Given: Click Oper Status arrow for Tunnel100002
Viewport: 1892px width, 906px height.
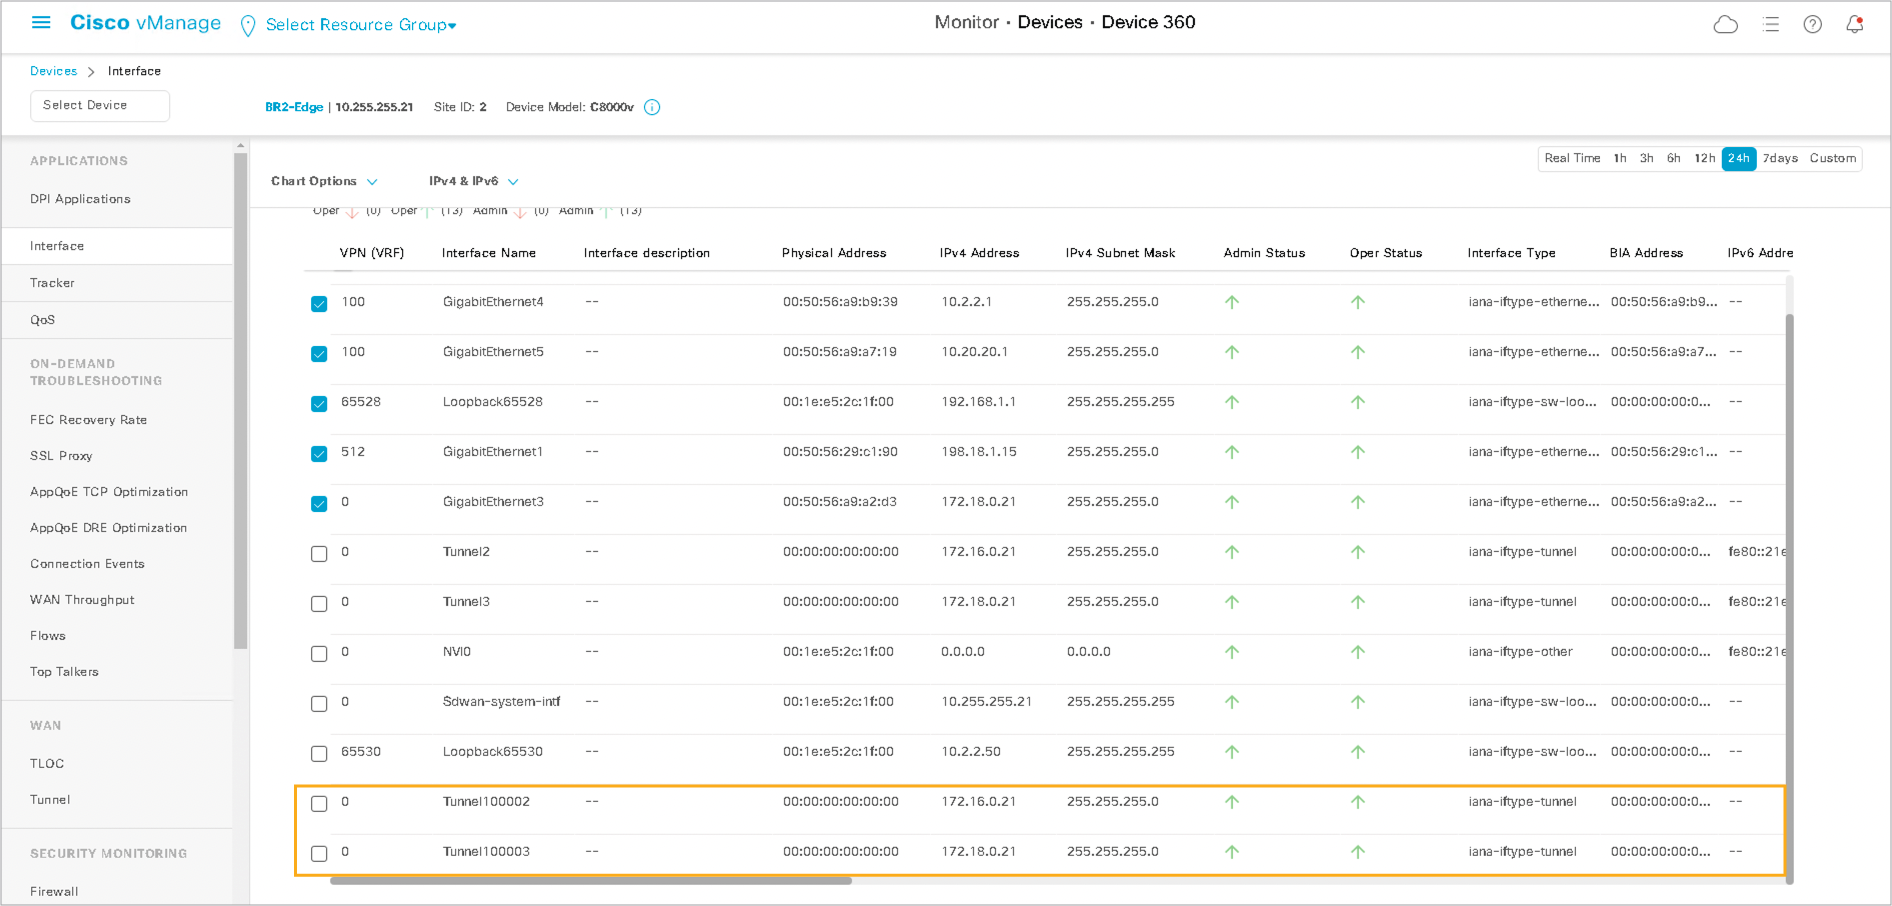Looking at the screenshot, I should click(x=1358, y=802).
